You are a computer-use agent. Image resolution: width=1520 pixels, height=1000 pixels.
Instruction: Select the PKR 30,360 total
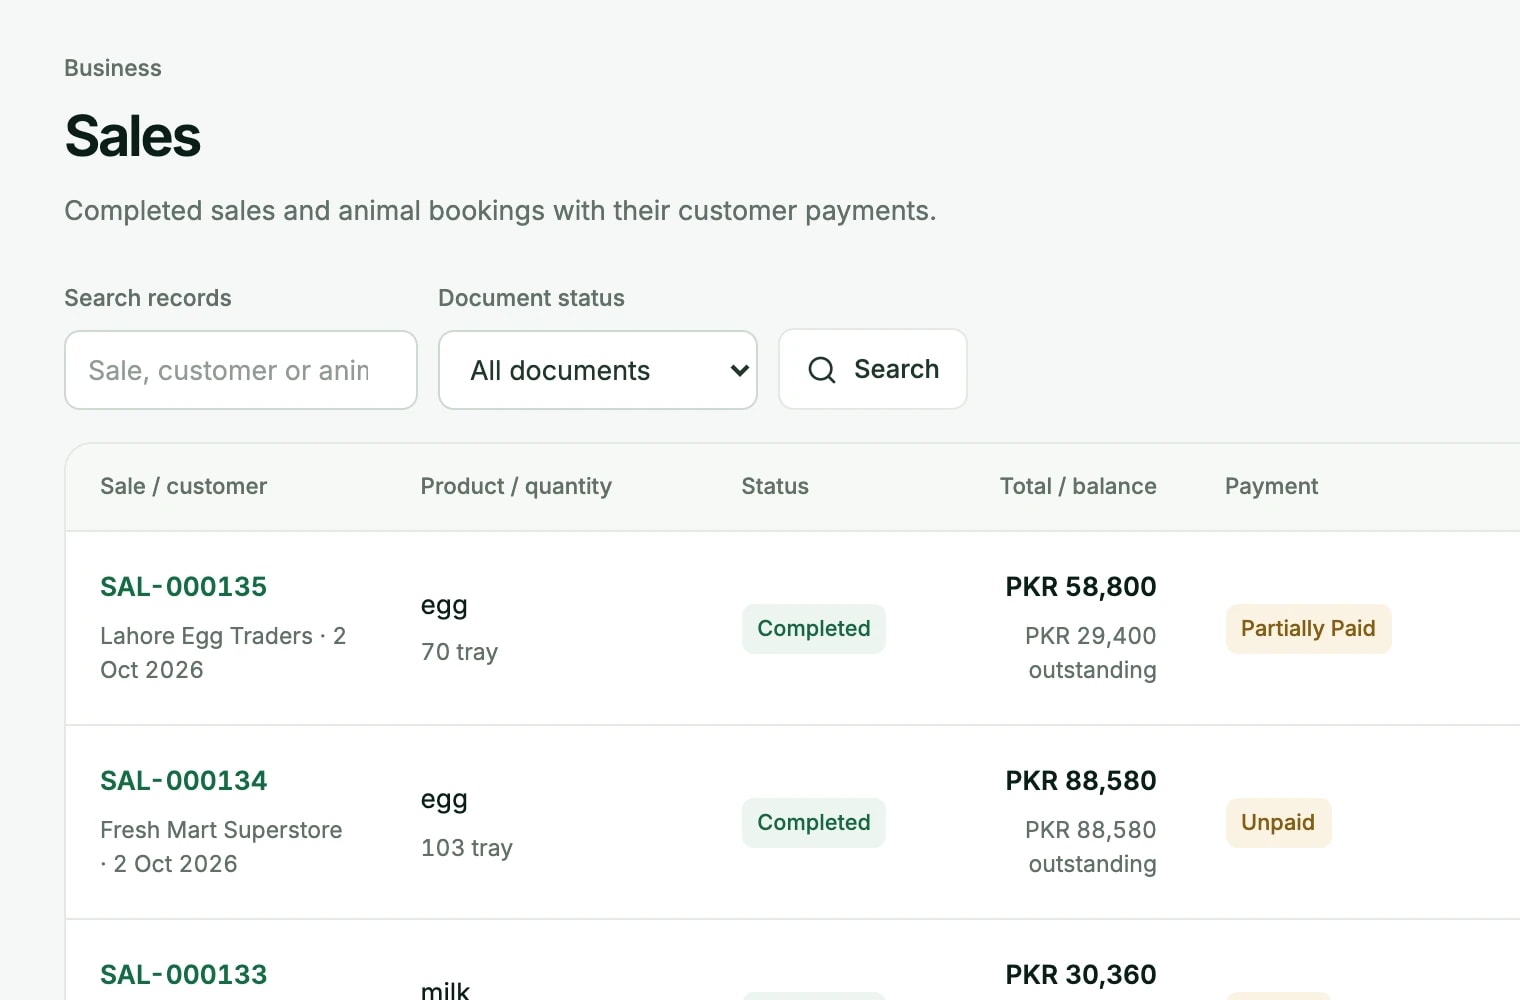(1081, 974)
